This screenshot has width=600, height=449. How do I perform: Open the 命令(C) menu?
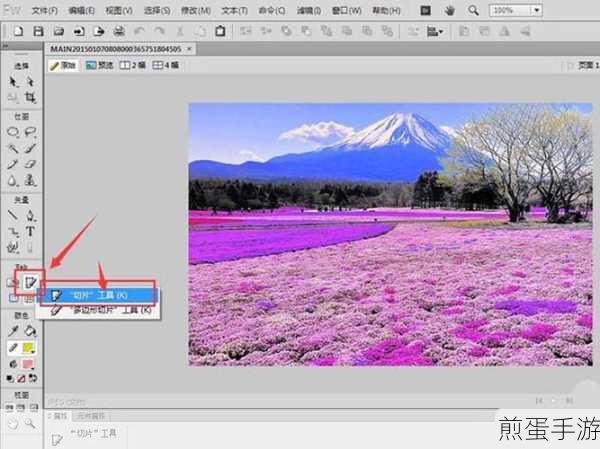pos(272,10)
